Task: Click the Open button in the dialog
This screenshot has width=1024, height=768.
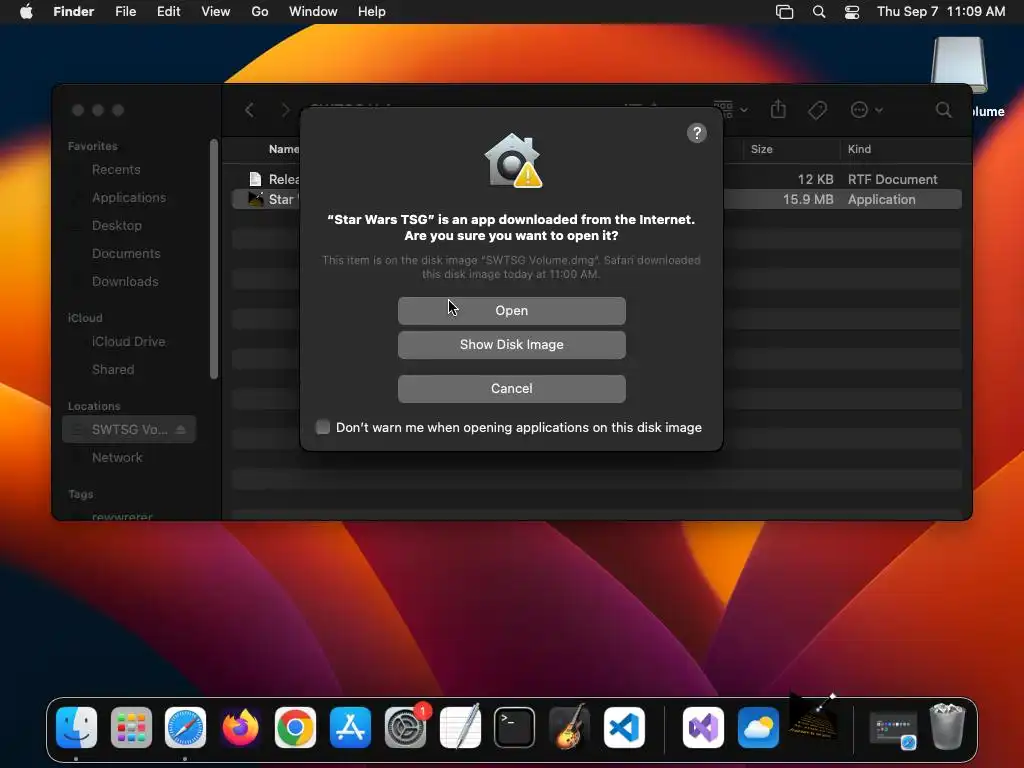Action: coord(511,311)
